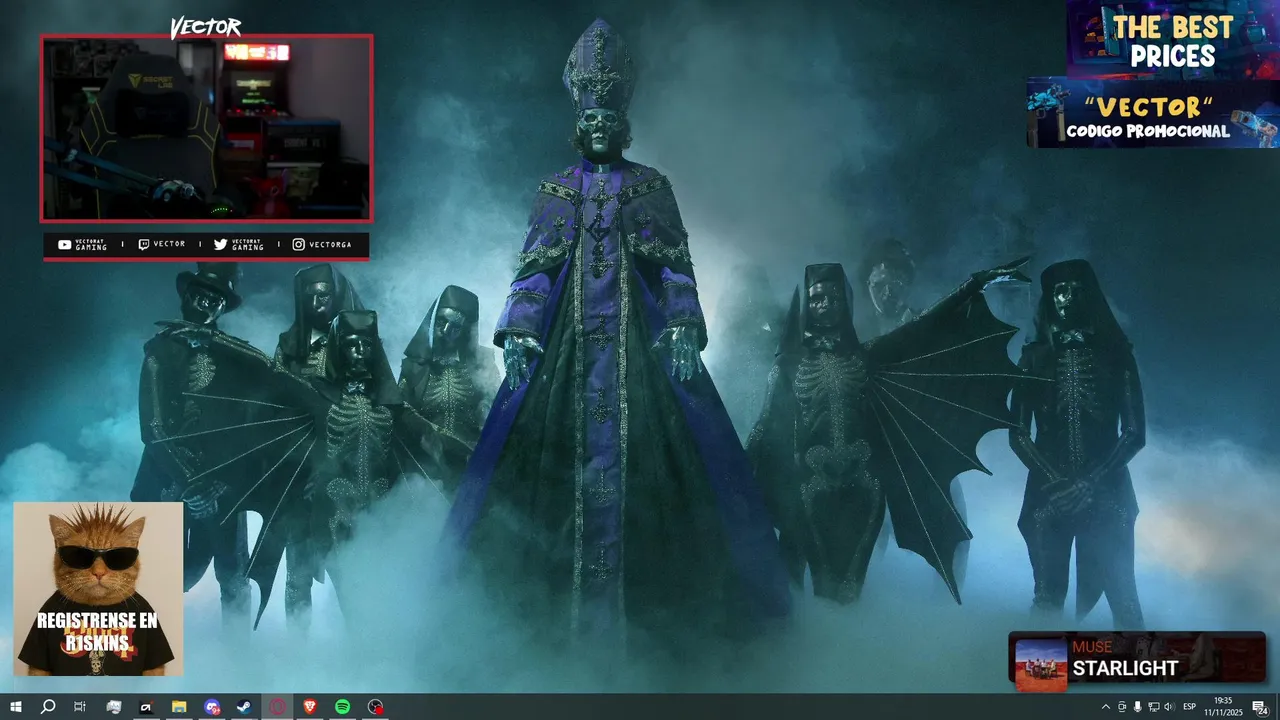Switch to the Opera GX browser window
1280x720 pixels.
tap(277, 707)
